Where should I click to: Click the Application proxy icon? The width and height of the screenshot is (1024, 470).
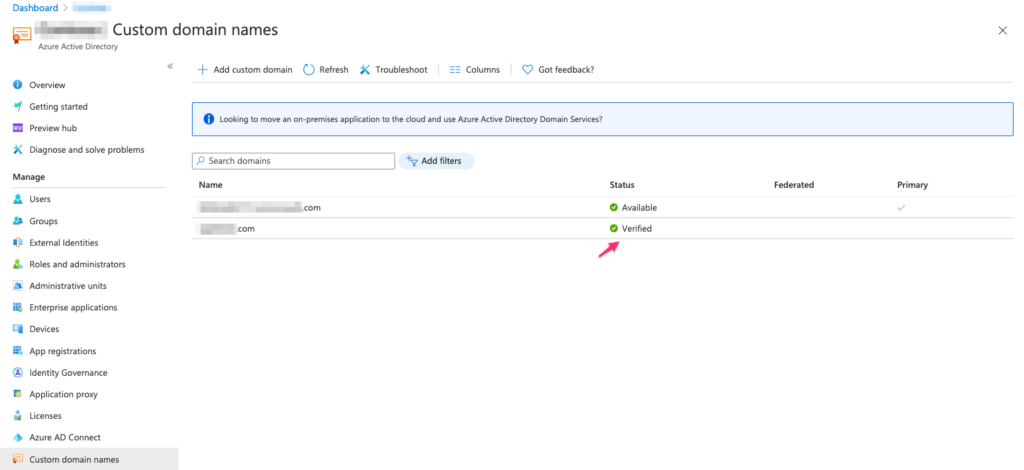pos(18,394)
